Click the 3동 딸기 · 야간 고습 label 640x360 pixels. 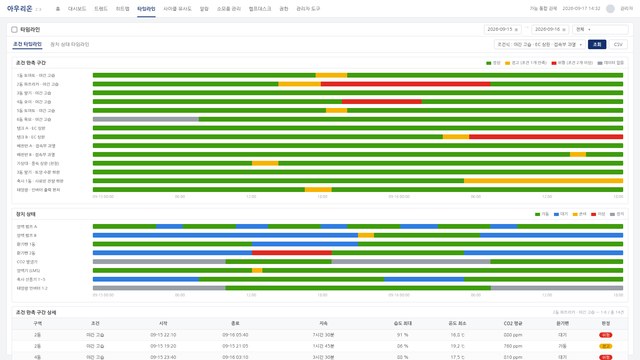34,93
